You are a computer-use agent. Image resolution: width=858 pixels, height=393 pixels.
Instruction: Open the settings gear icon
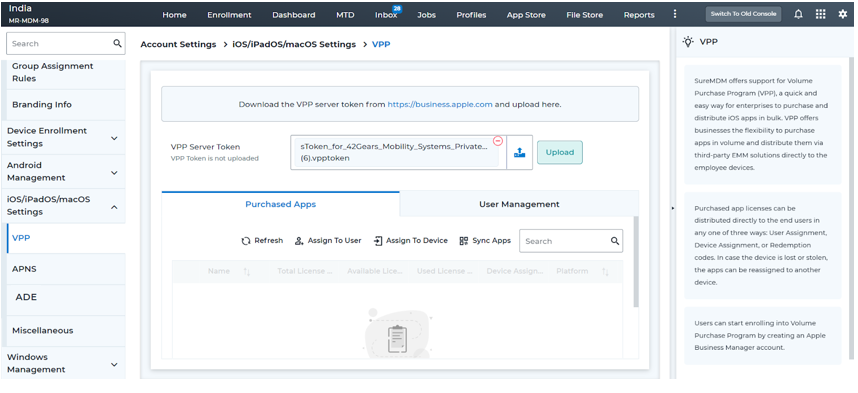tap(843, 14)
